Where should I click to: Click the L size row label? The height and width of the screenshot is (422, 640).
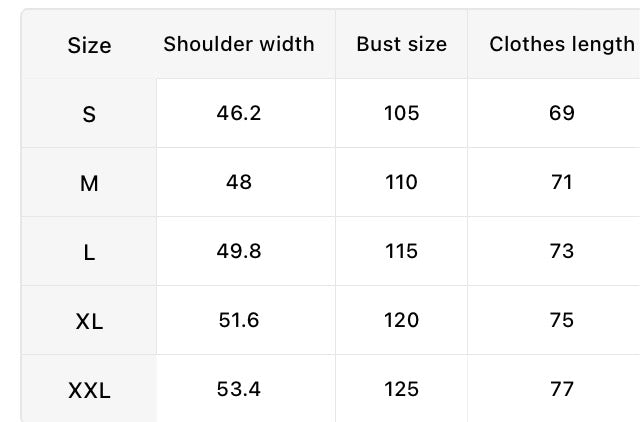pos(89,252)
